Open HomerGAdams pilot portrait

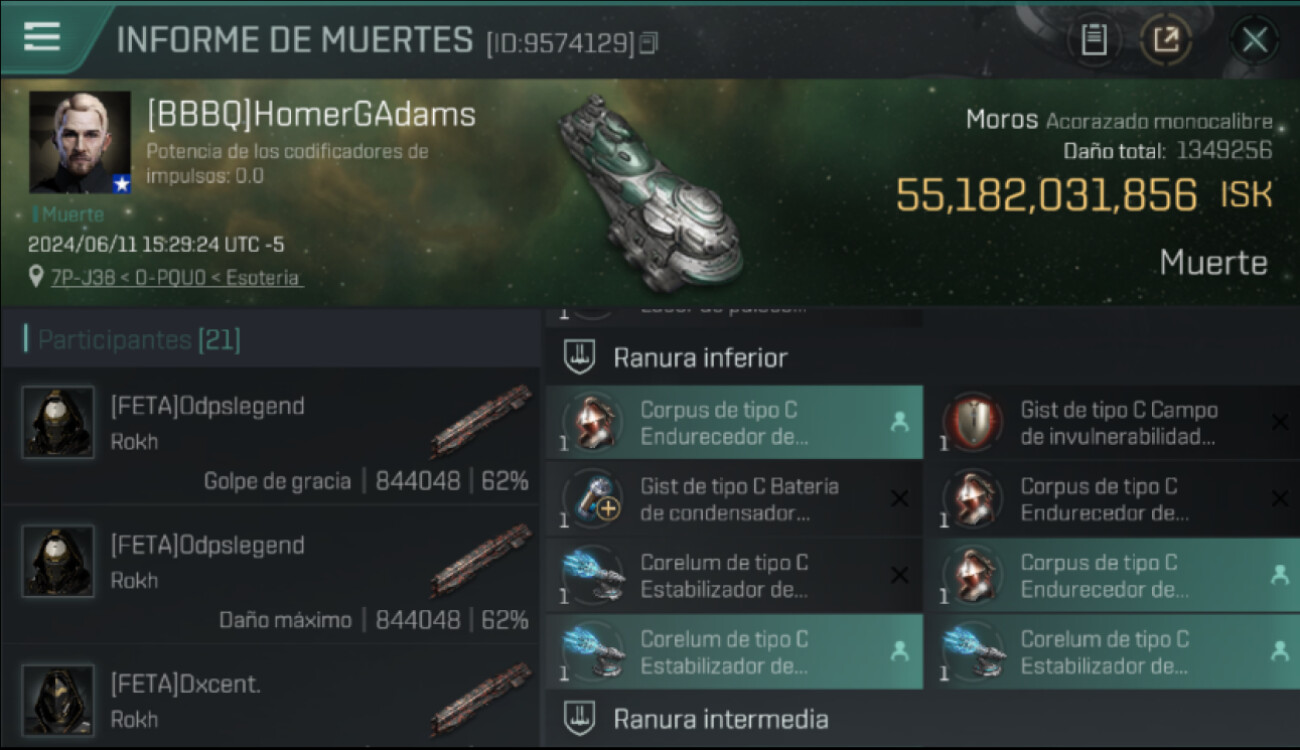(x=80, y=142)
